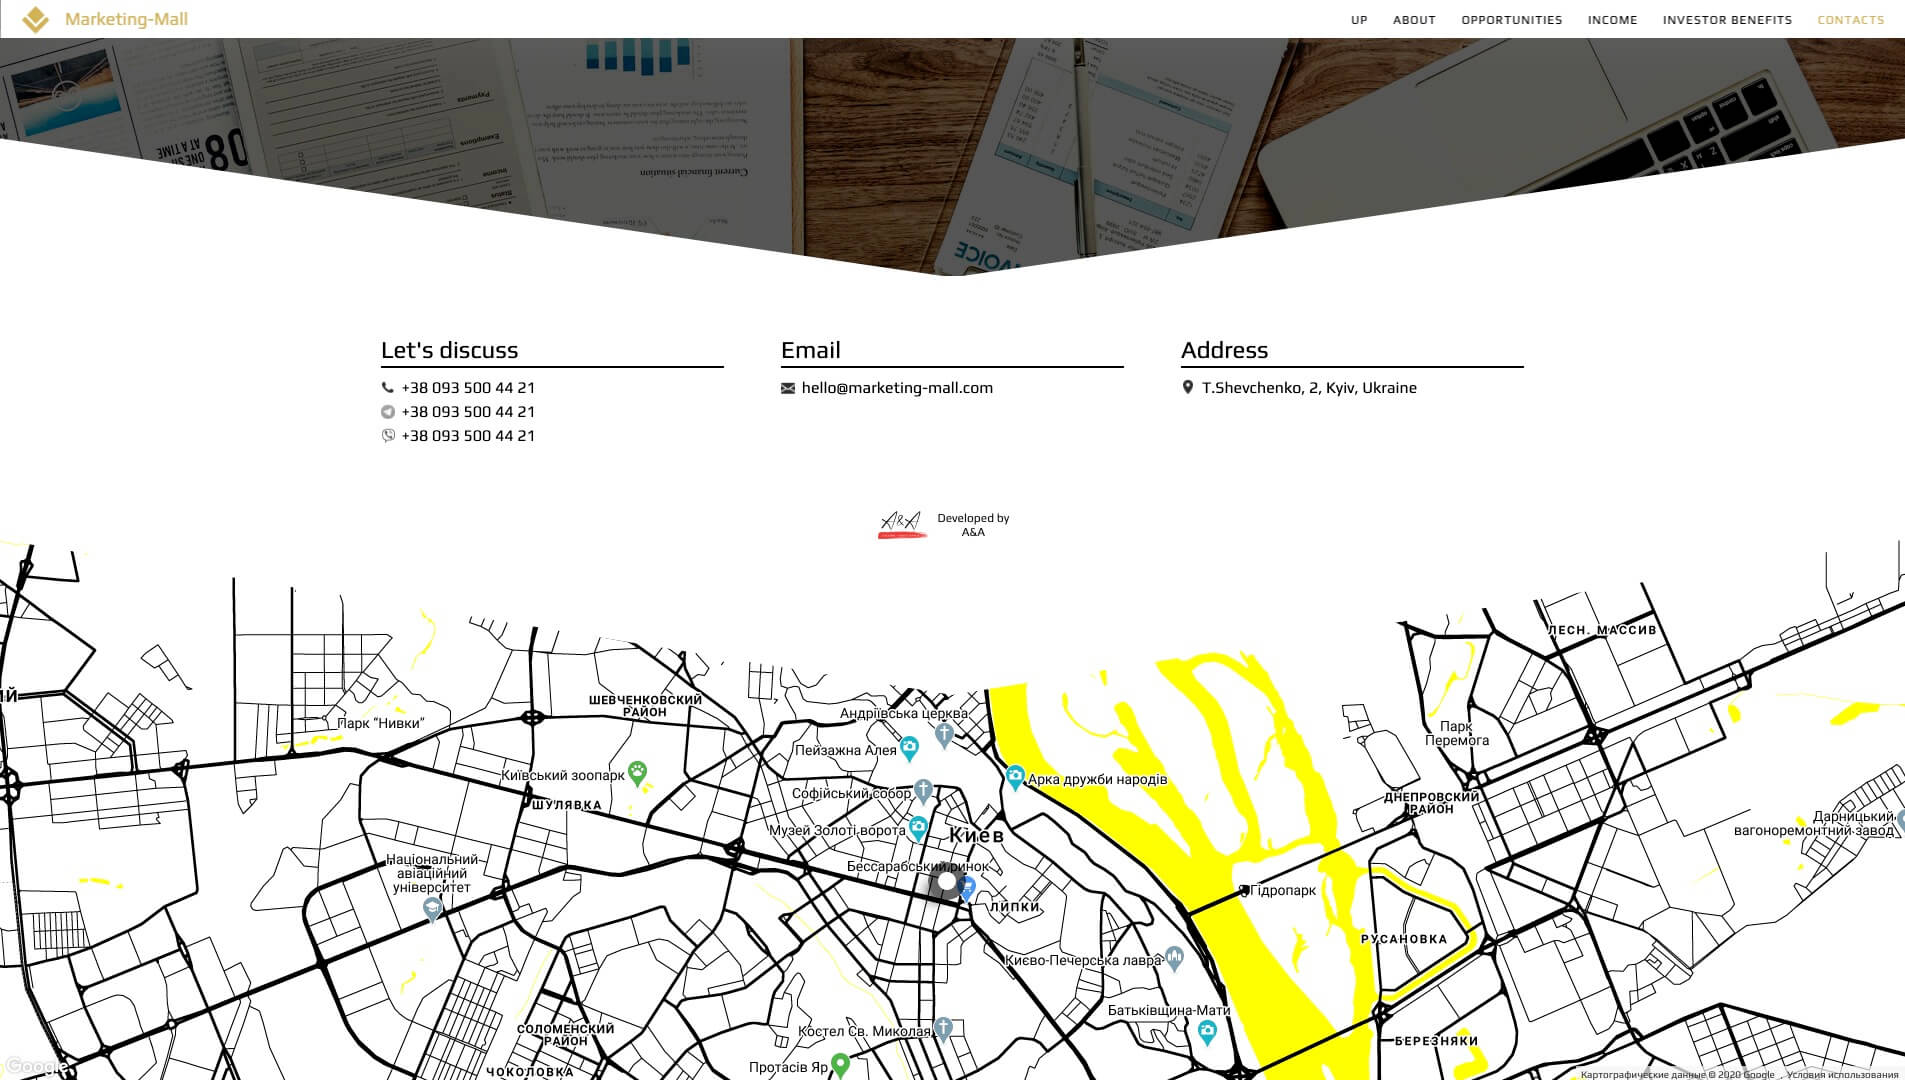
Task: Click the СОЛОМЕНСКИЙ РАЙОН map label
Action: [565, 1035]
